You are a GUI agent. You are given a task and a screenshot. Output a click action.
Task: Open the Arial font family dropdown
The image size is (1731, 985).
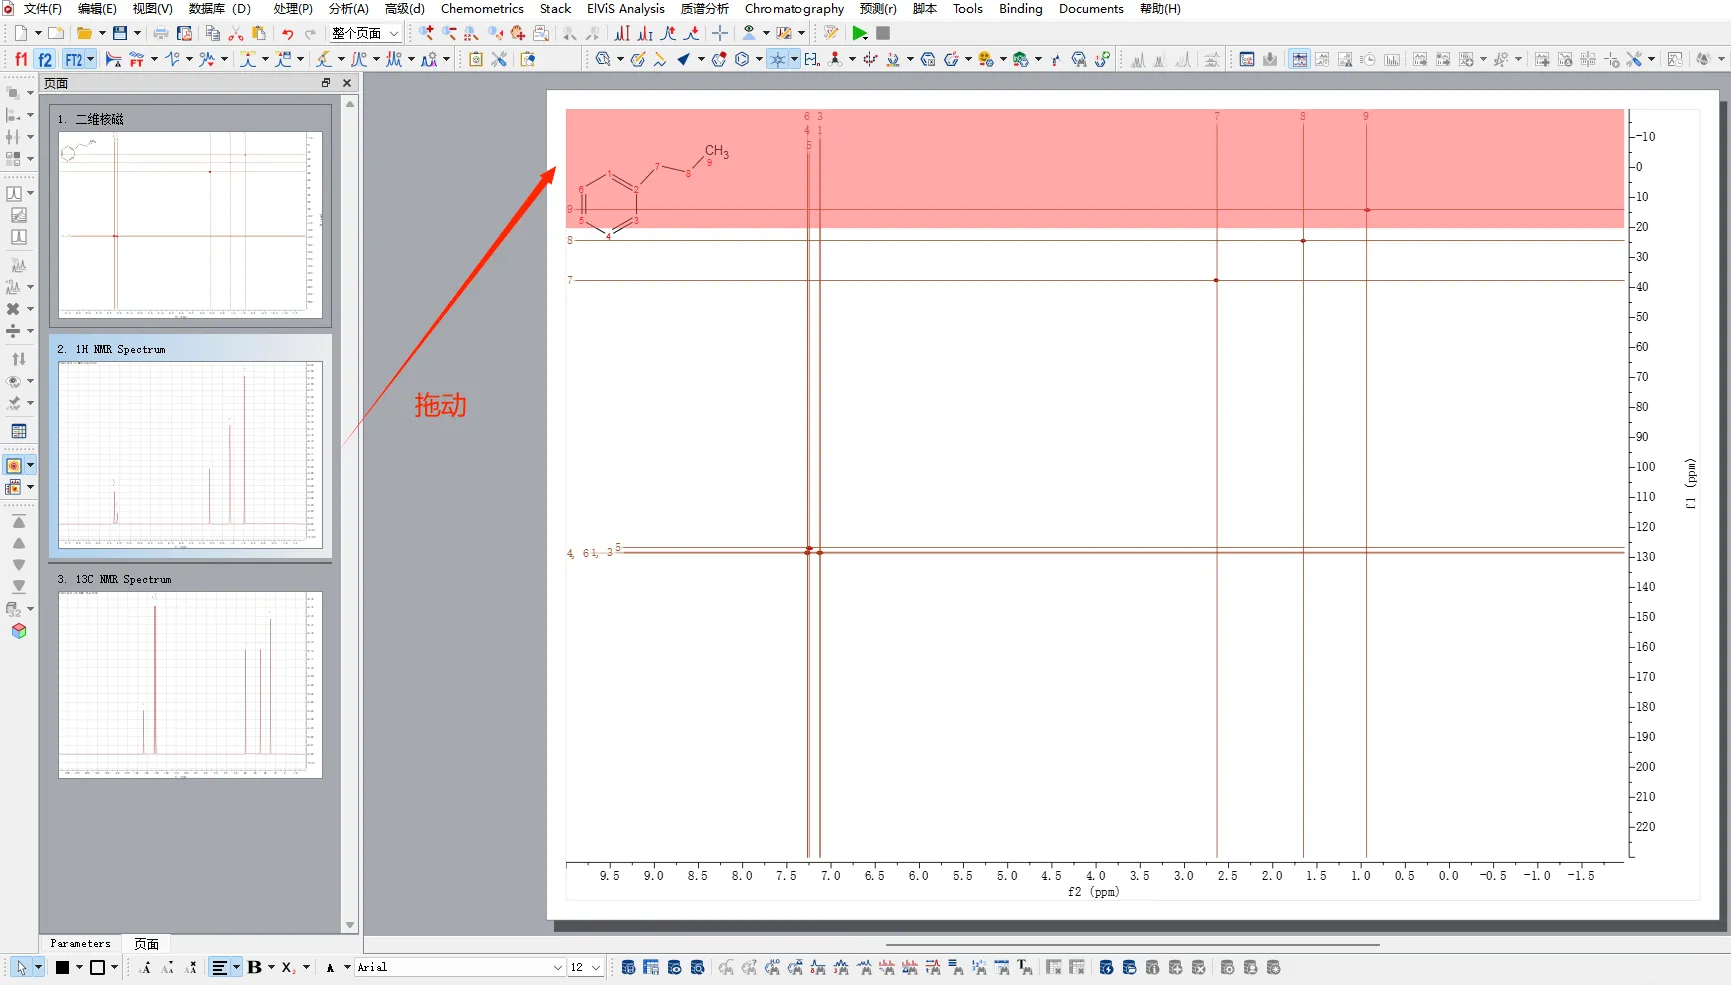(x=460, y=967)
